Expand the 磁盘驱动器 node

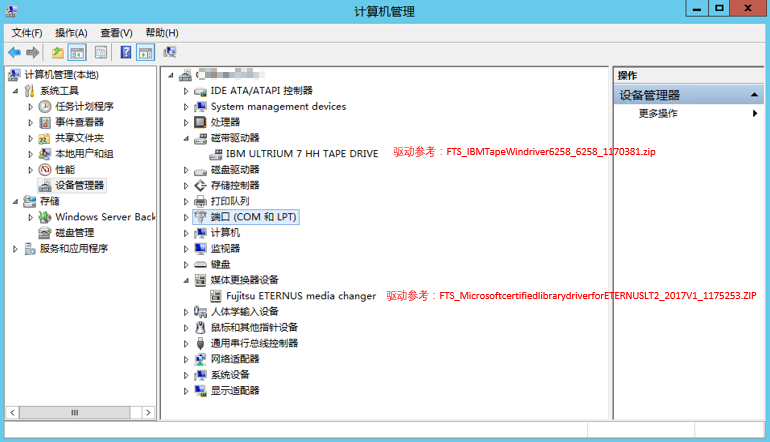coord(186,170)
